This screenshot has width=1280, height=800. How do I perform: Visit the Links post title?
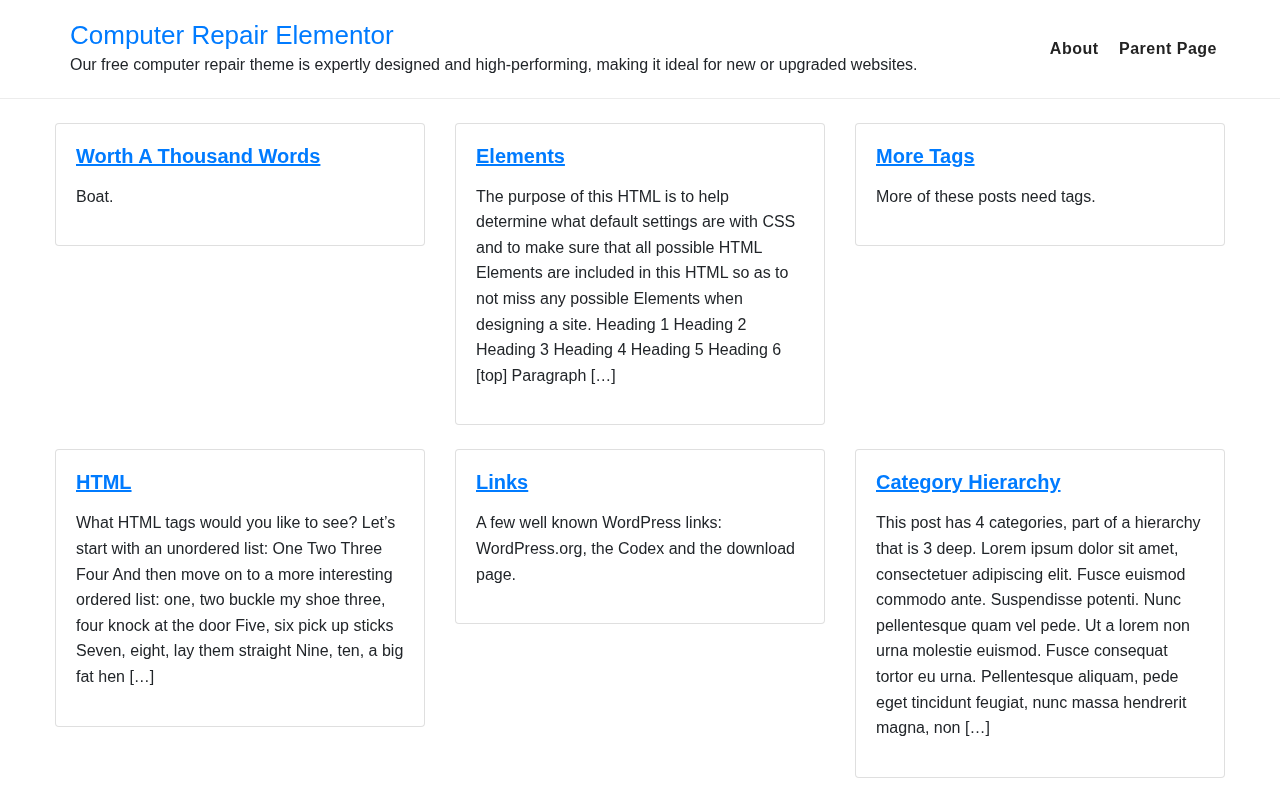(502, 482)
